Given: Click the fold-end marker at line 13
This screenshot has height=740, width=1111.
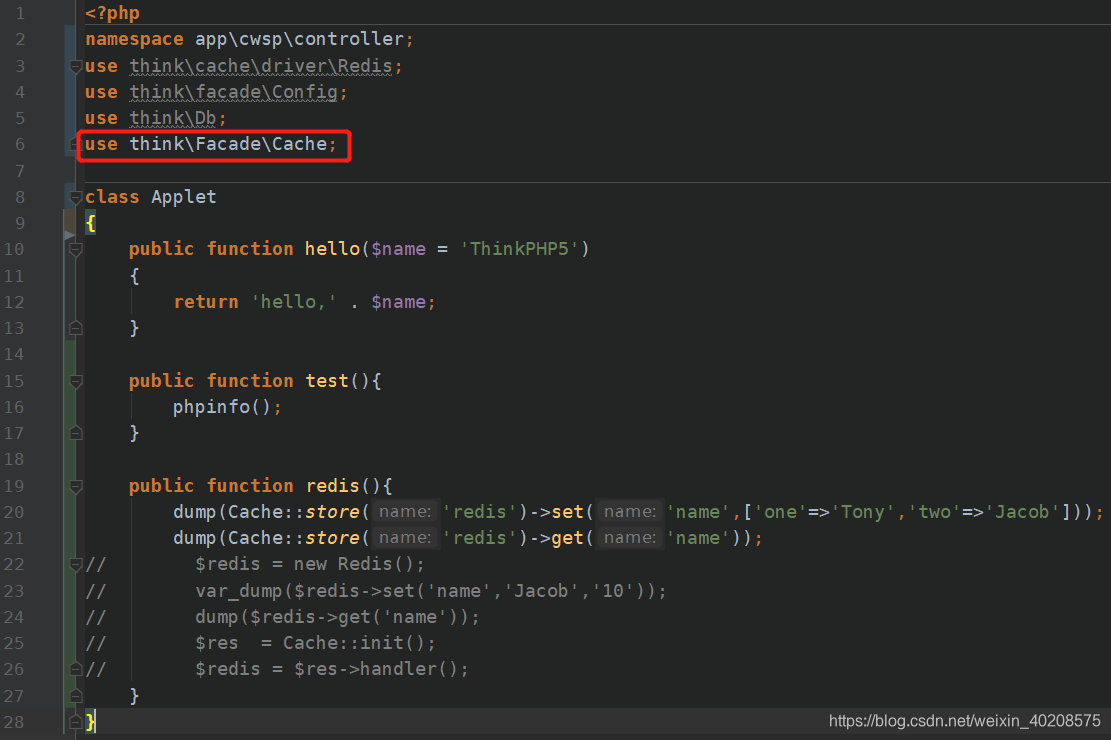Looking at the screenshot, I should click(74, 327).
